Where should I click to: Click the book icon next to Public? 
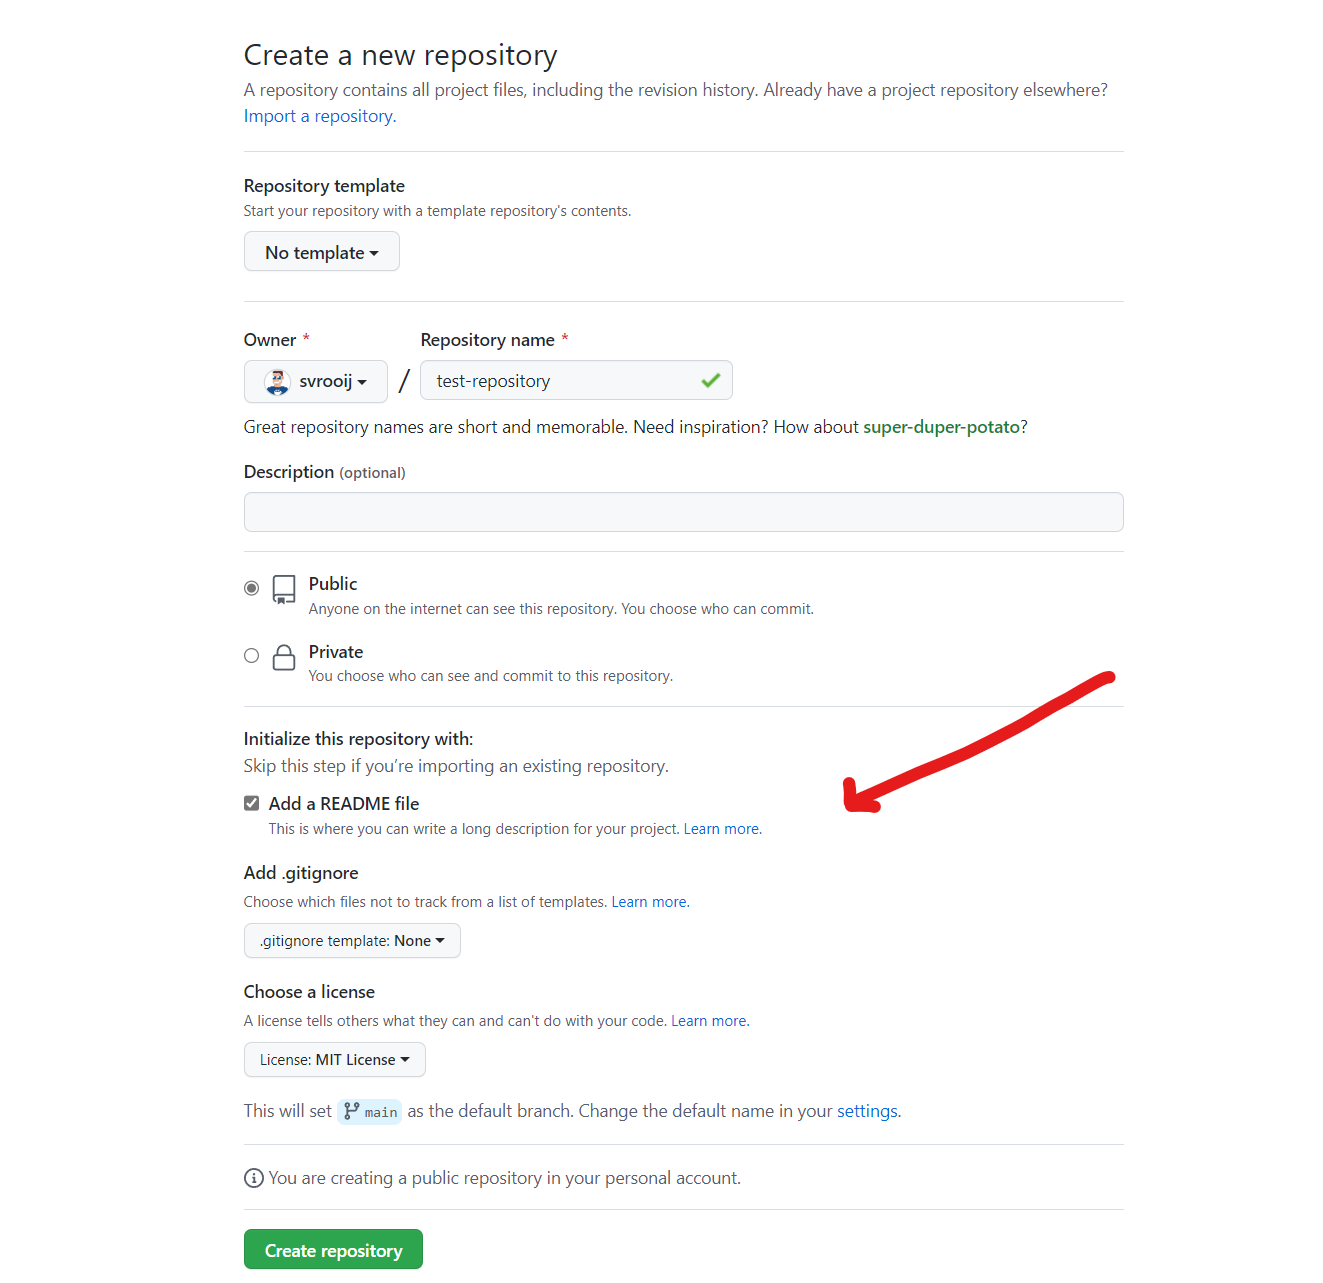coord(284,589)
